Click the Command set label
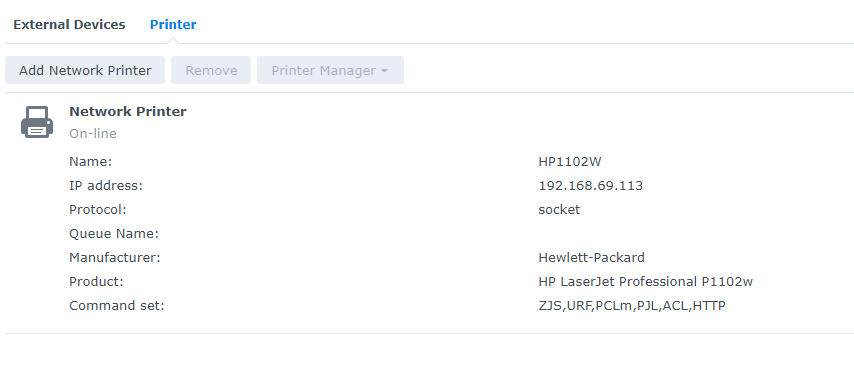Viewport: 854px width, 370px height. (117, 306)
